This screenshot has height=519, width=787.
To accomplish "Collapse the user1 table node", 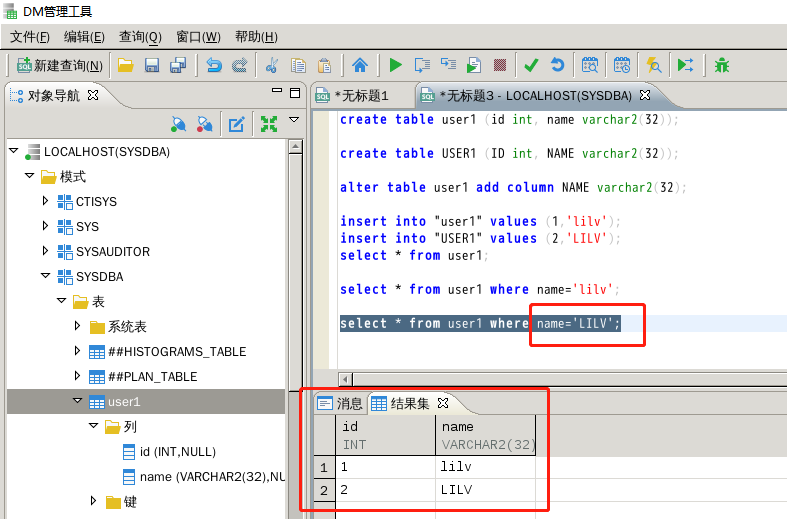I will pyautogui.click(x=77, y=401).
